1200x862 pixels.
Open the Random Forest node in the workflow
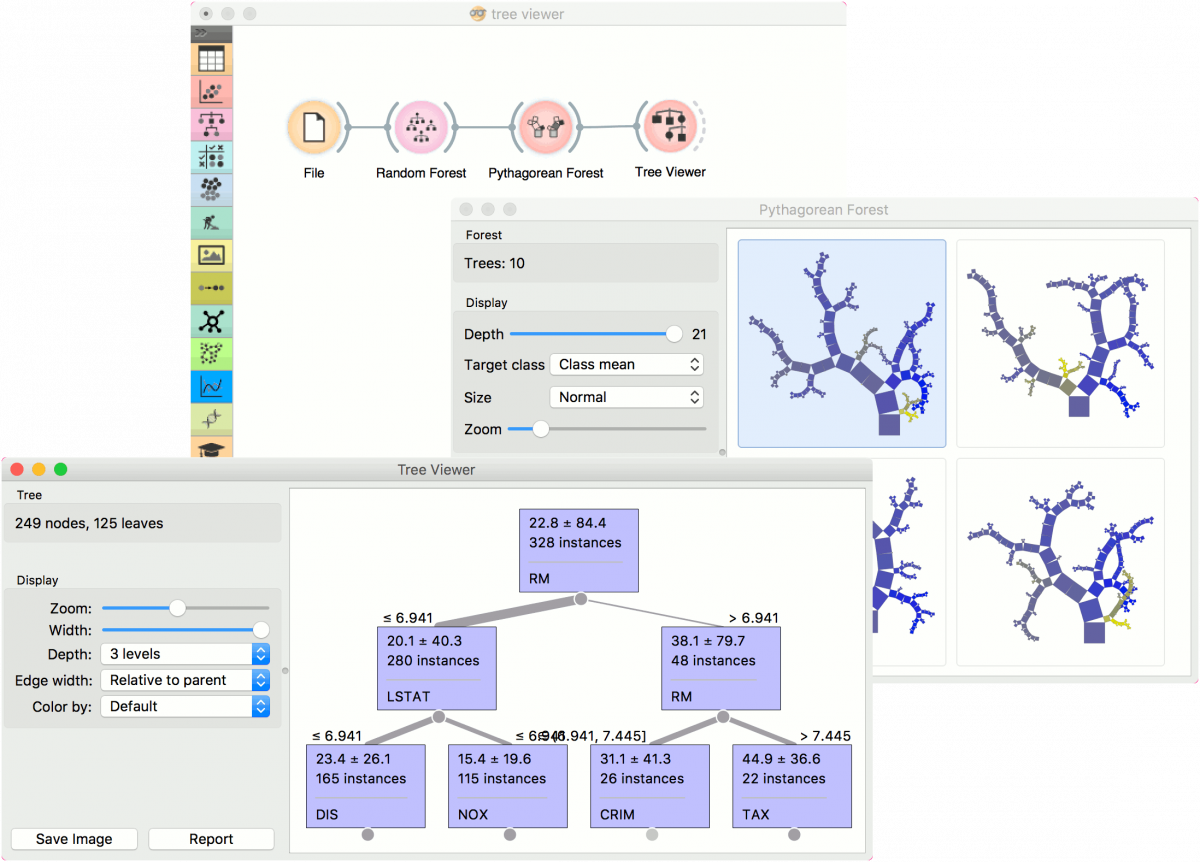pos(421,129)
